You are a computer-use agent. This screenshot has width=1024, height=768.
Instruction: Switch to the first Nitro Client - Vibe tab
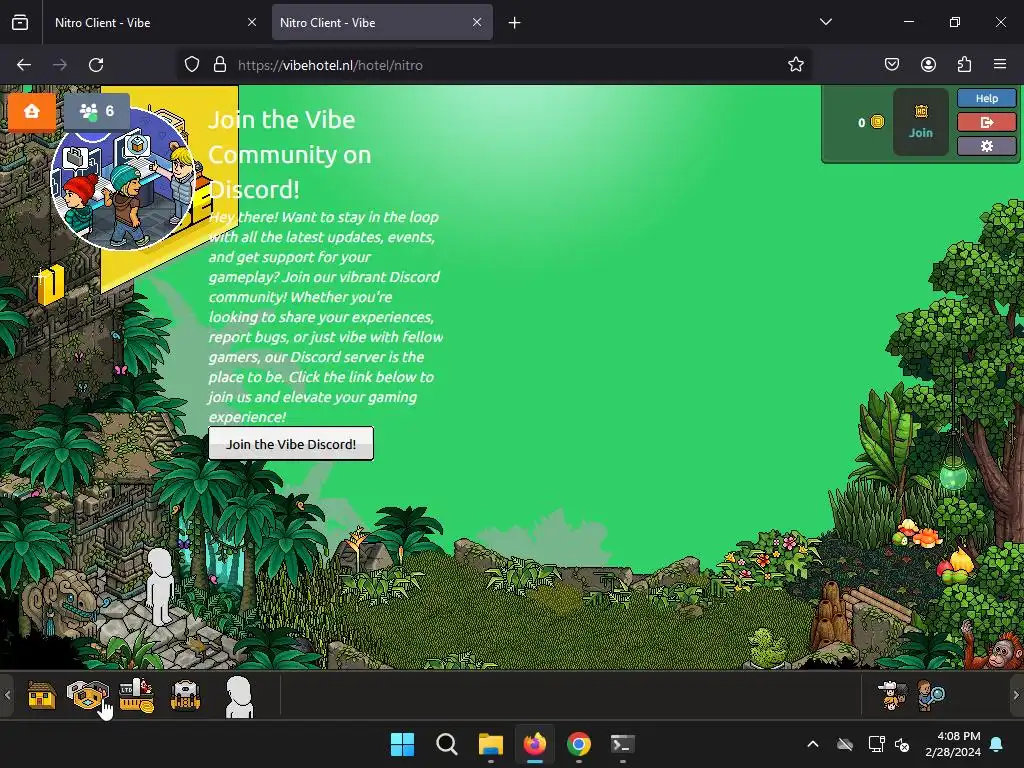point(153,22)
